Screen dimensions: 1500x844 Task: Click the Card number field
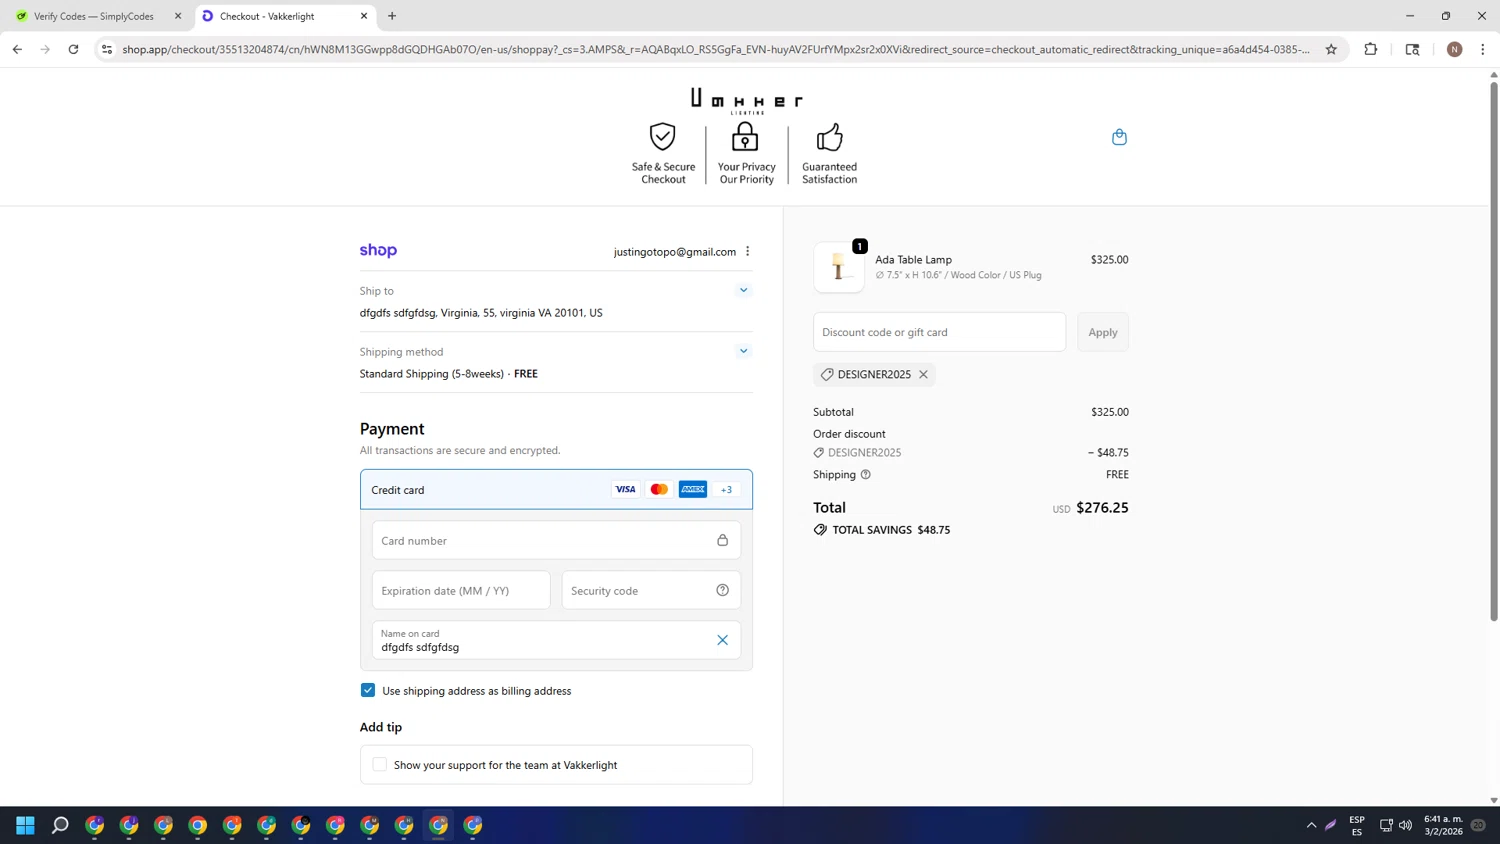click(x=556, y=540)
